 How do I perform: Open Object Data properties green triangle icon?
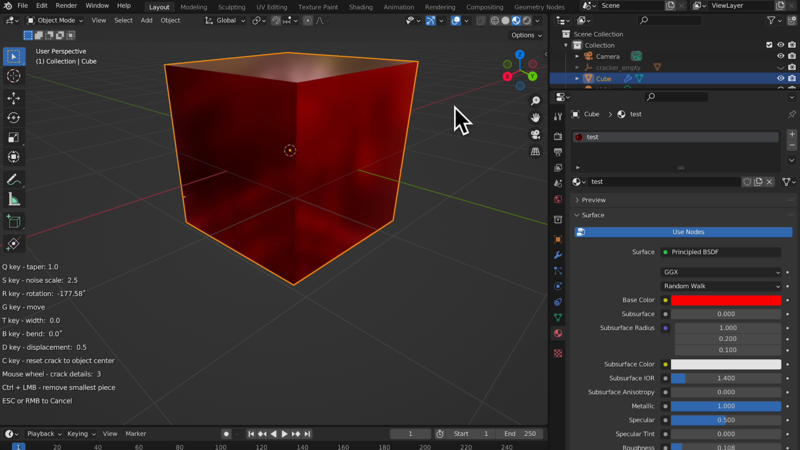click(x=558, y=317)
